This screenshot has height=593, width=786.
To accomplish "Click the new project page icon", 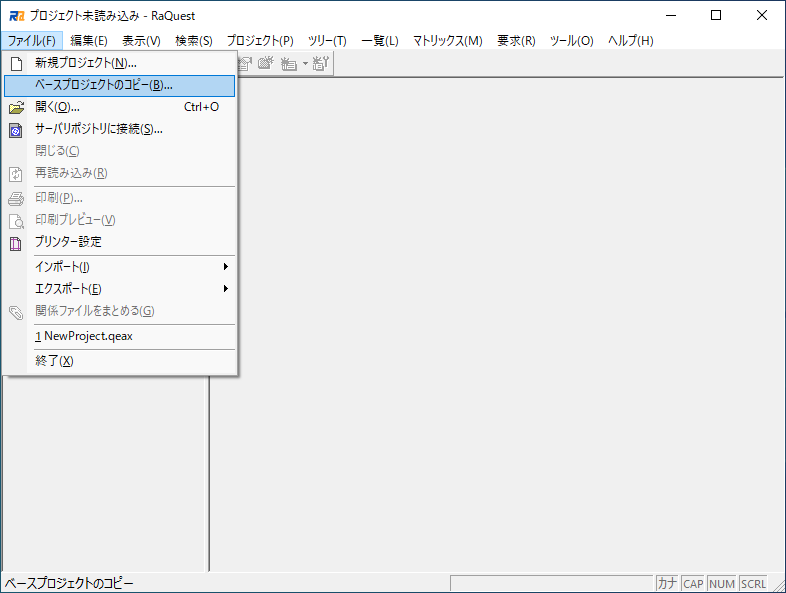I will pos(16,64).
